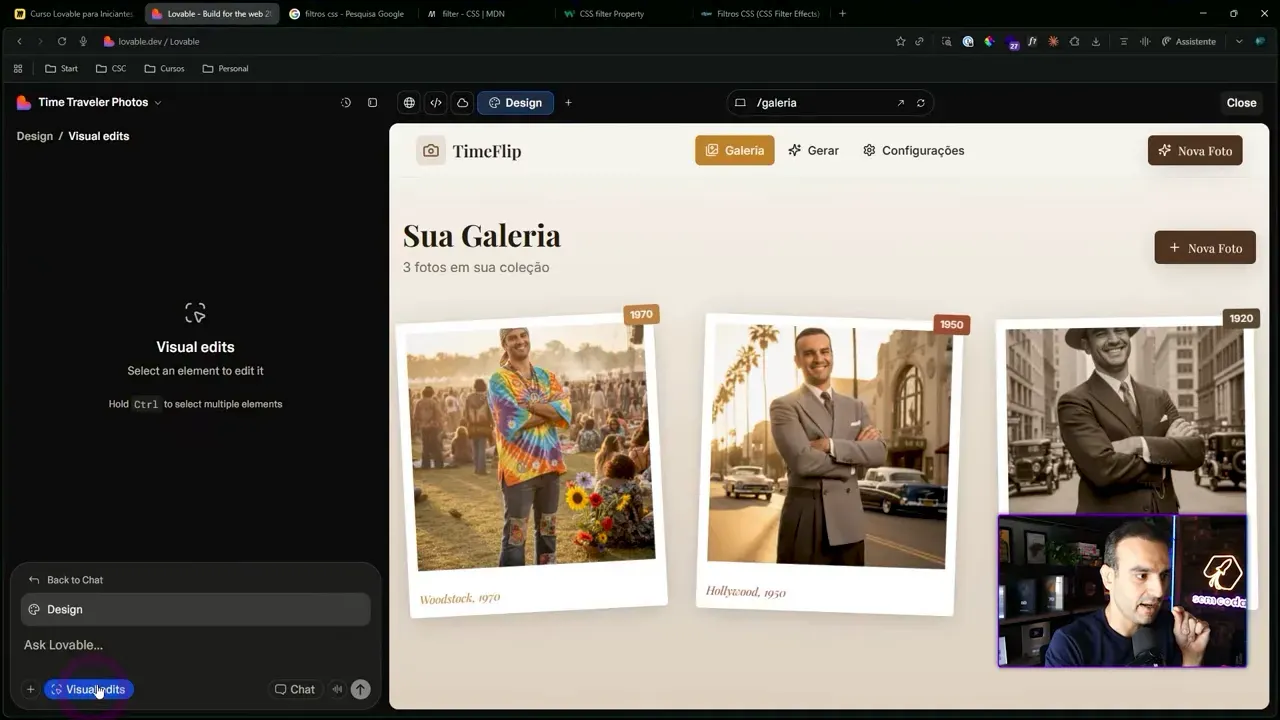The width and height of the screenshot is (1280, 720).
Task: Refresh the /galeria preview
Action: point(921,102)
